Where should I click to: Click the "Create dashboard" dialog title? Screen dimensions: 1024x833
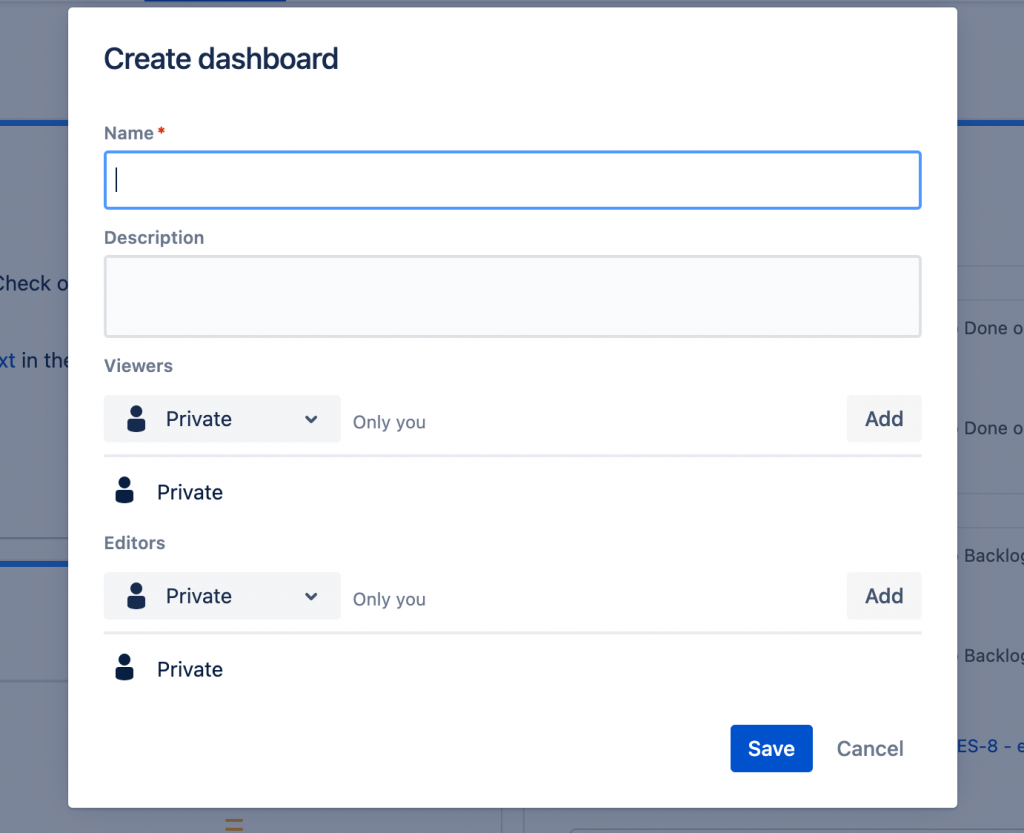coord(221,59)
